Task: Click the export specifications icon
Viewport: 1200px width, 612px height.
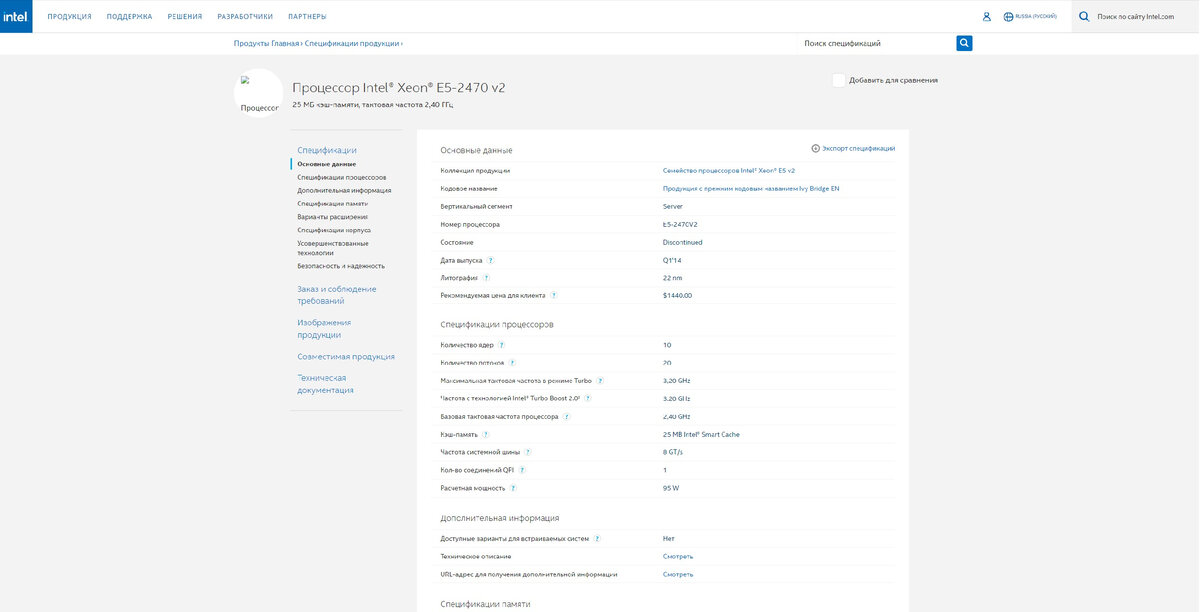Action: coord(815,148)
